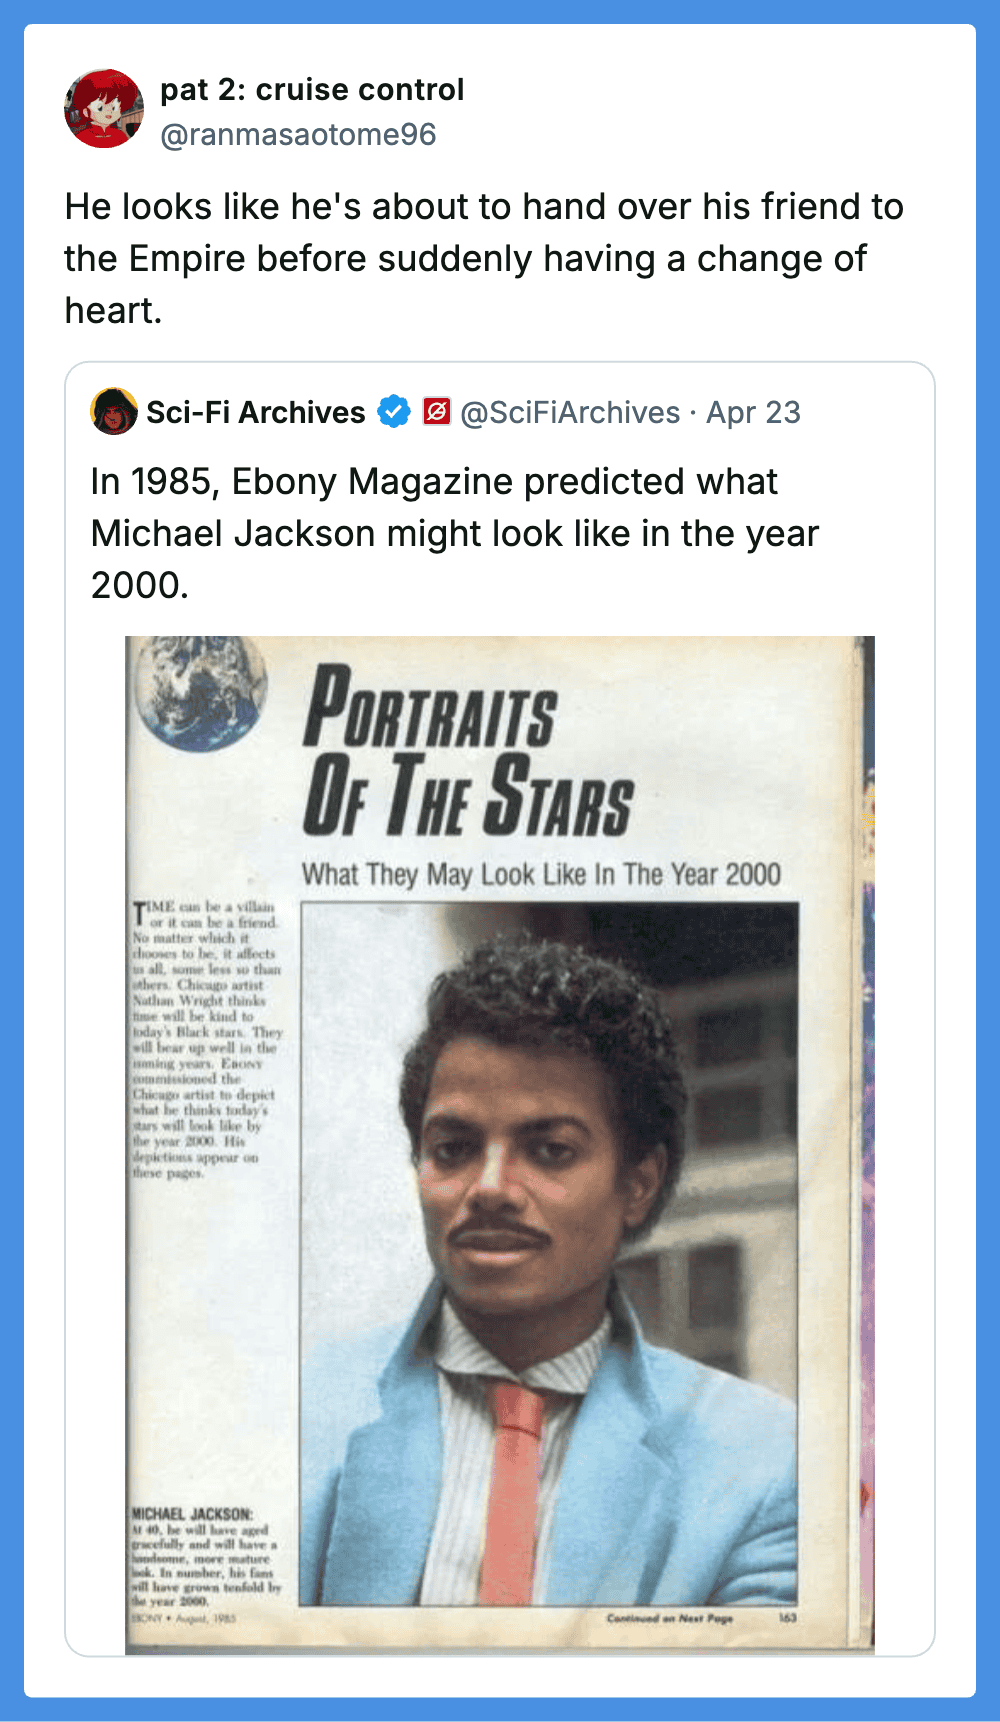Click the @SciFiArchives handle
This screenshot has height=1722, width=1000.
[570, 412]
